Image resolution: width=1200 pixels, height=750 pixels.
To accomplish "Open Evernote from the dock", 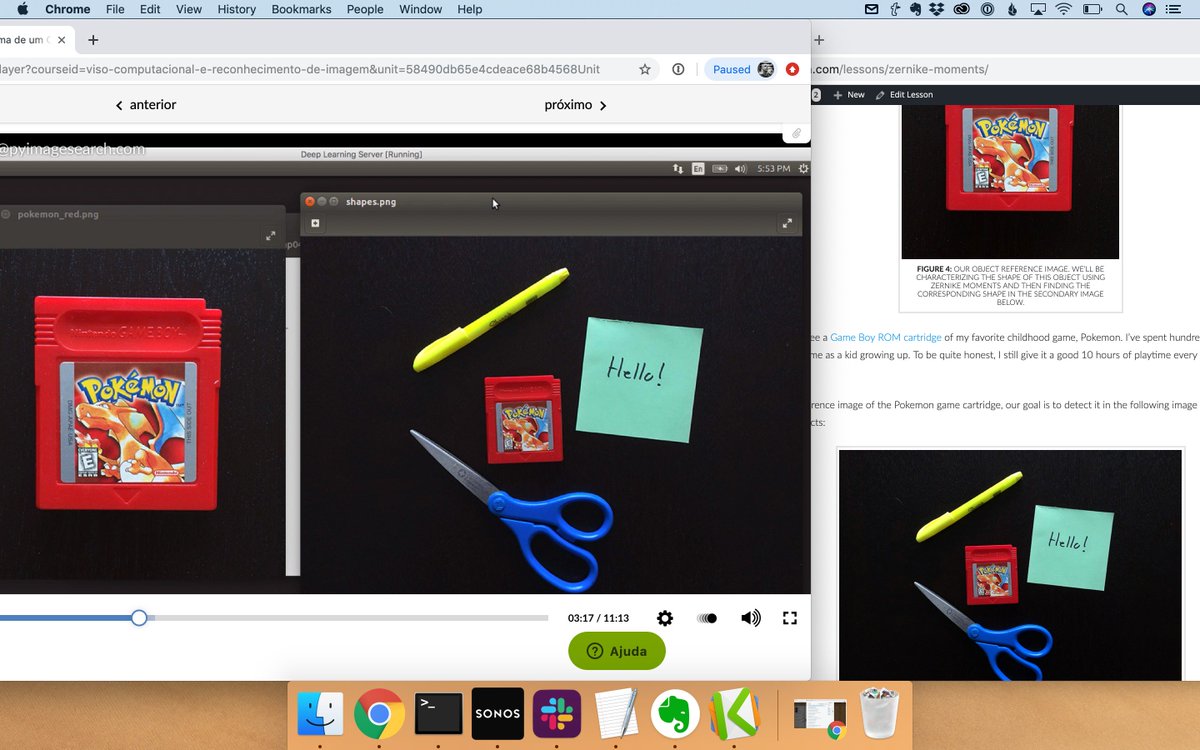I will click(675, 715).
